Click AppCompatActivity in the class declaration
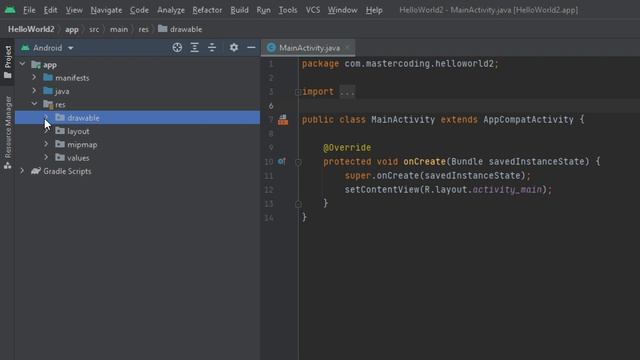The height and width of the screenshot is (360, 640). (x=528, y=120)
